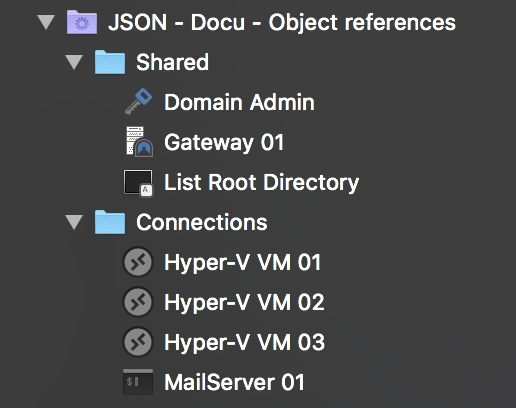Click the purple dynamic folder gear icon
The width and height of the screenshot is (516, 408).
(82, 22)
